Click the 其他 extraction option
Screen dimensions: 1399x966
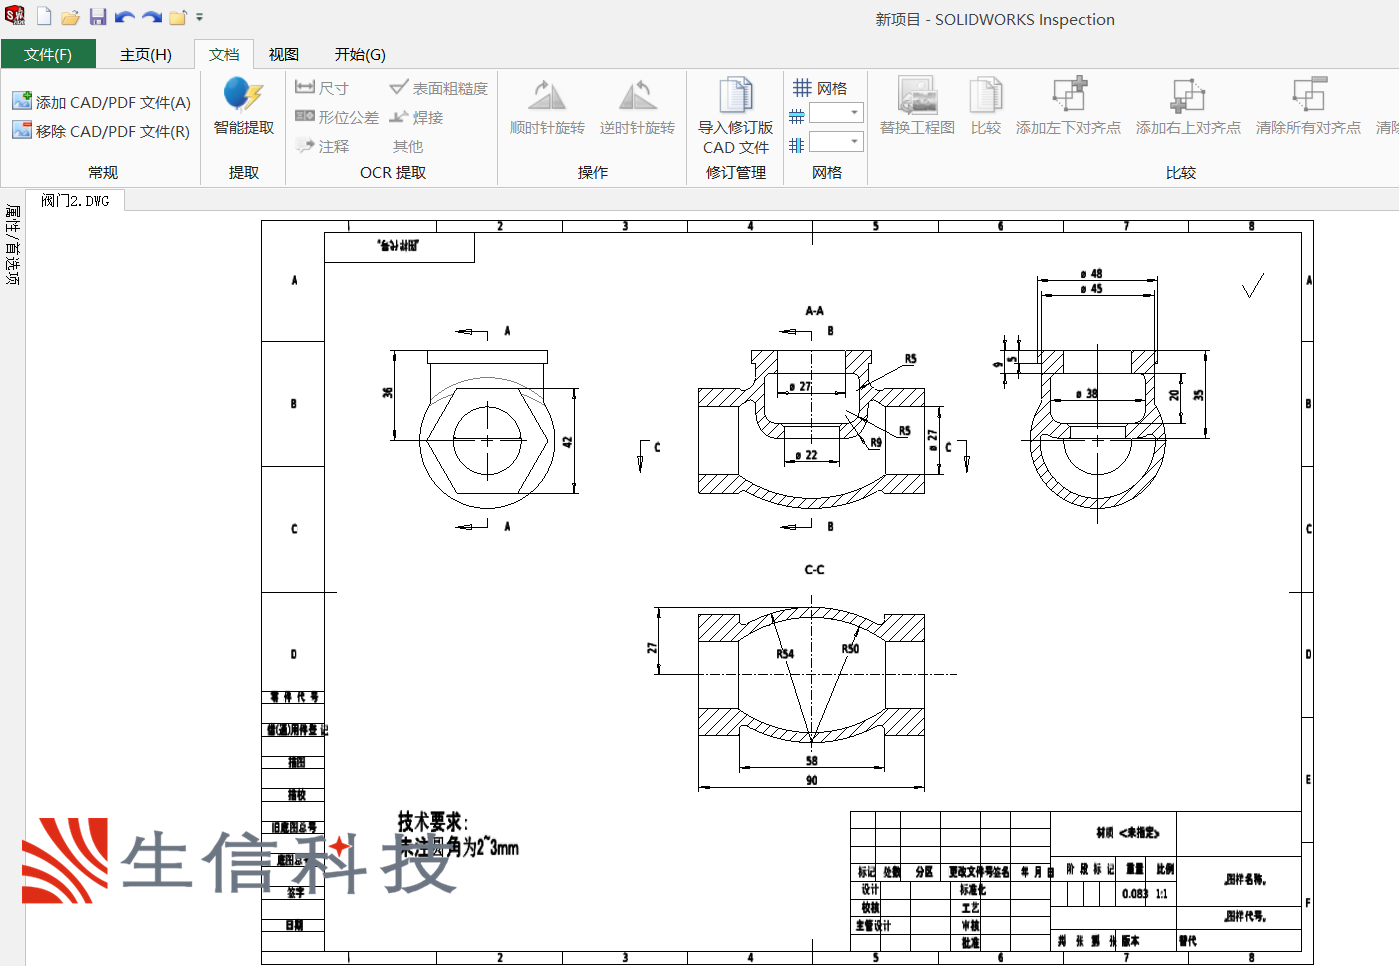point(408,146)
